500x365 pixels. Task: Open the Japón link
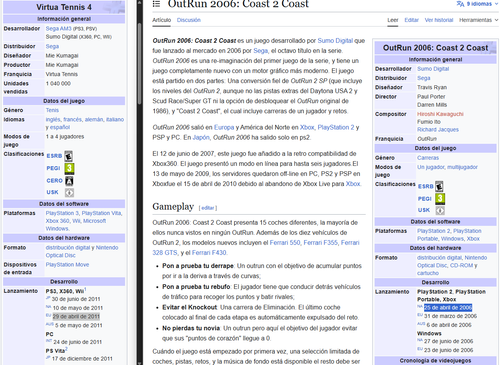click(x=201, y=137)
